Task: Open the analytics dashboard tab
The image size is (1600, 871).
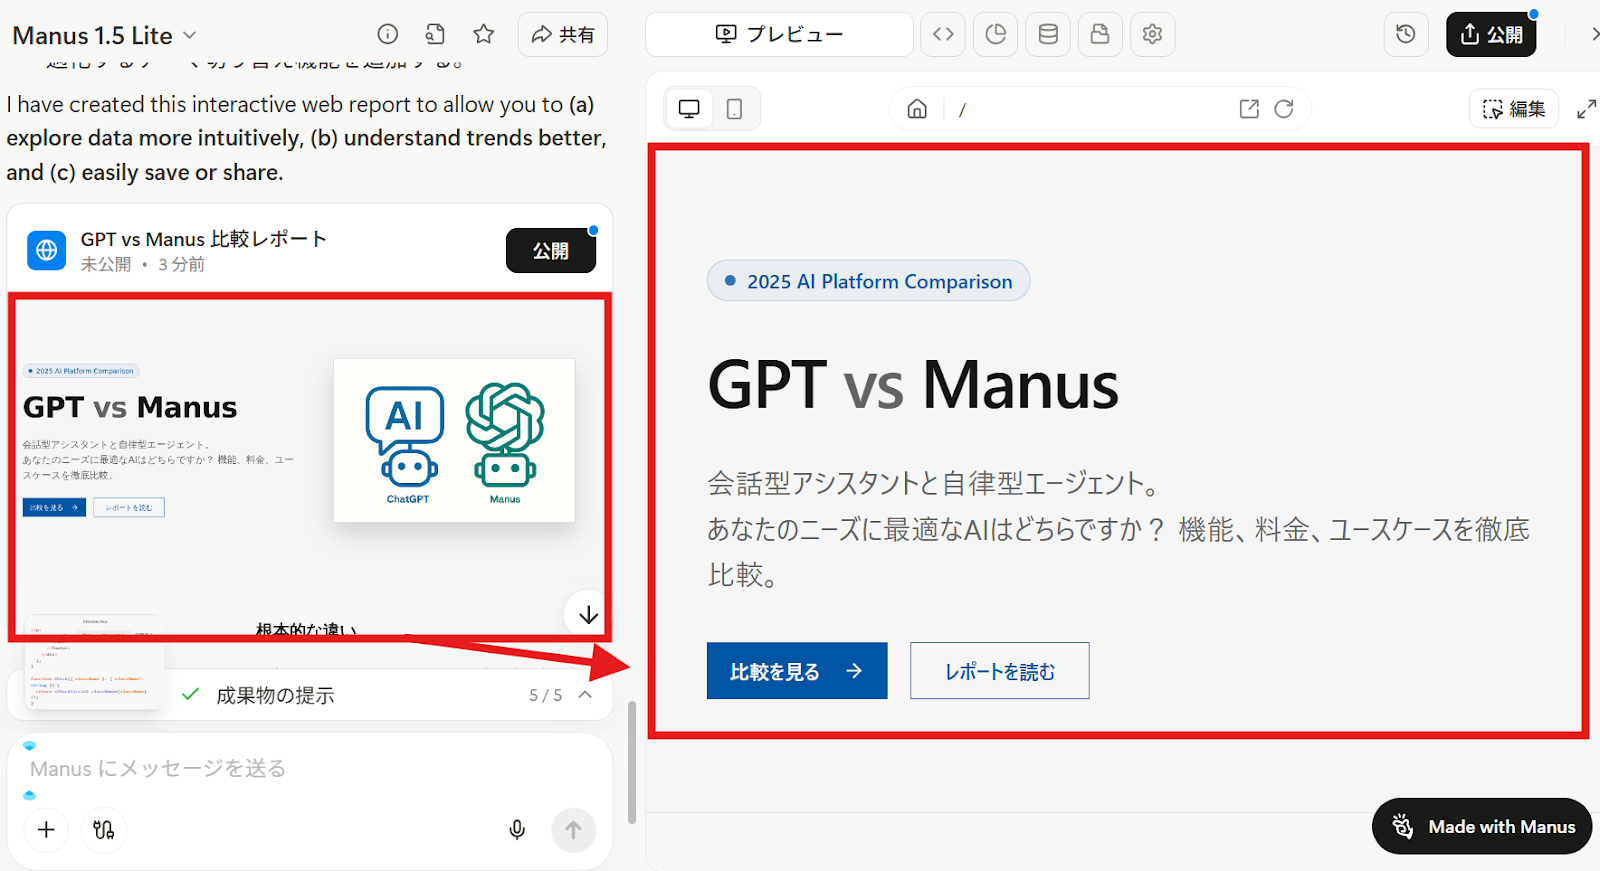Action: [x=996, y=34]
